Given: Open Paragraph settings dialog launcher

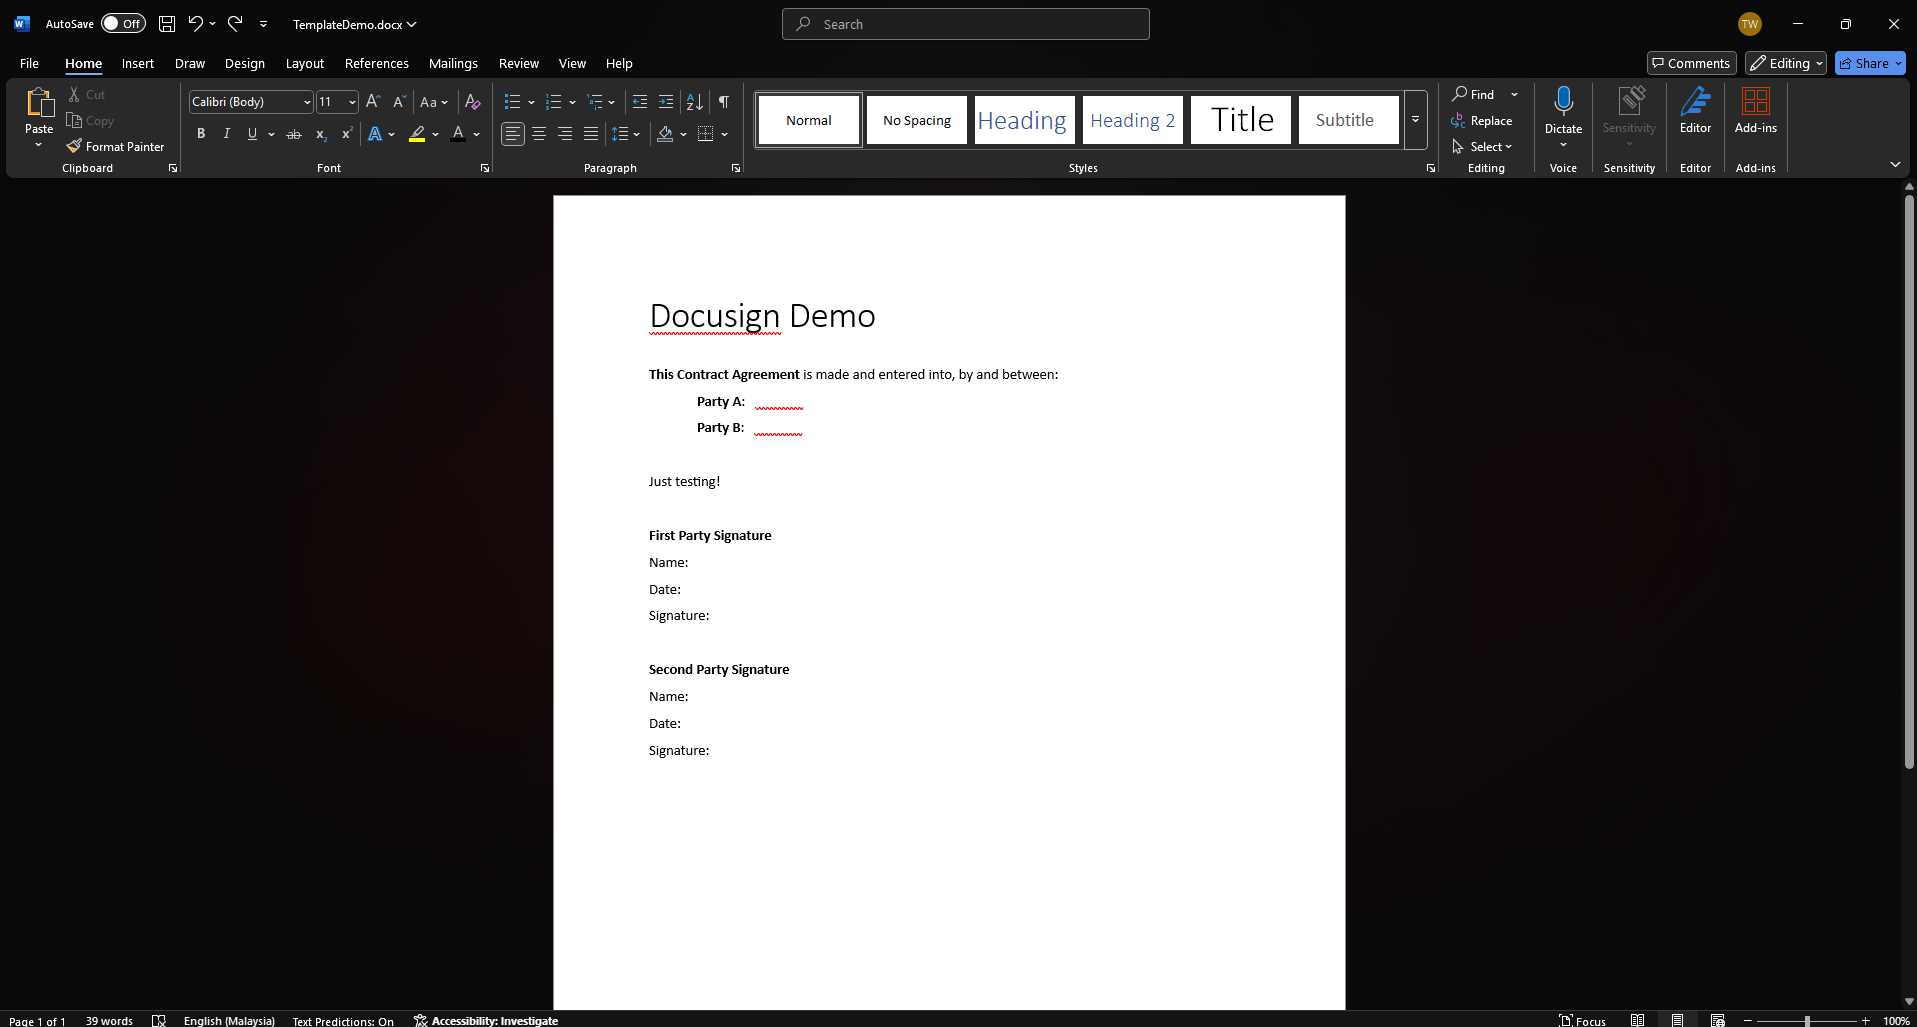Looking at the screenshot, I should [x=736, y=168].
